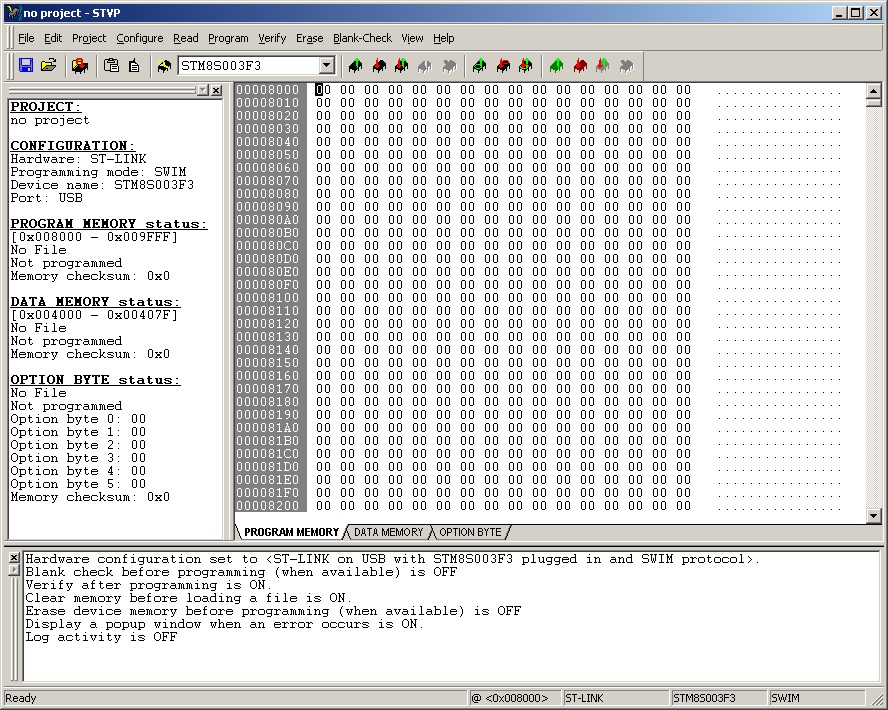Close the project info side panel
The height and width of the screenshot is (710, 888).
pos(216,90)
